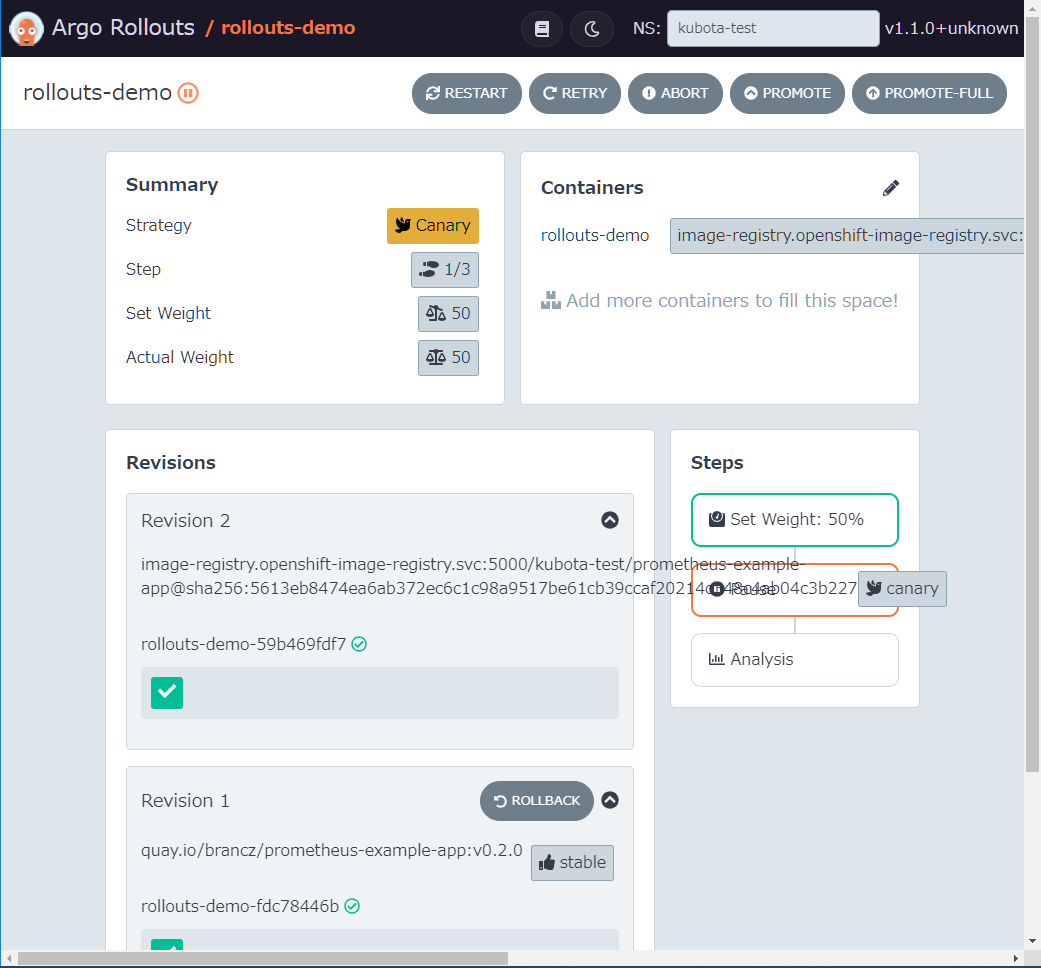Click the orange paused status icon

[x=188, y=93]
